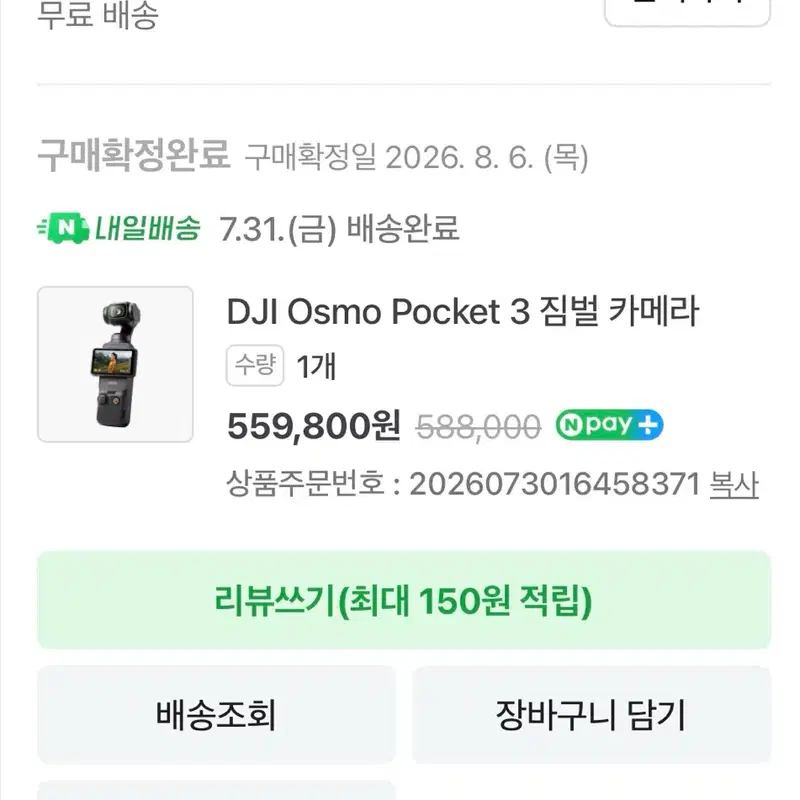
Task: Tap the 559,800원 price
Action: pos(314,426)
